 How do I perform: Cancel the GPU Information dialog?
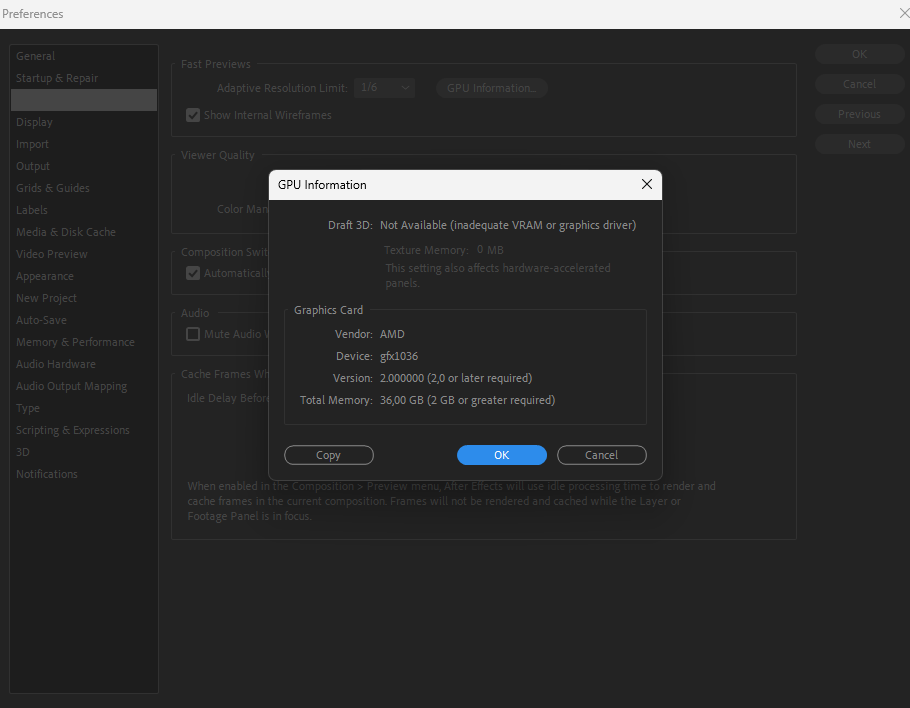point(601,455)
